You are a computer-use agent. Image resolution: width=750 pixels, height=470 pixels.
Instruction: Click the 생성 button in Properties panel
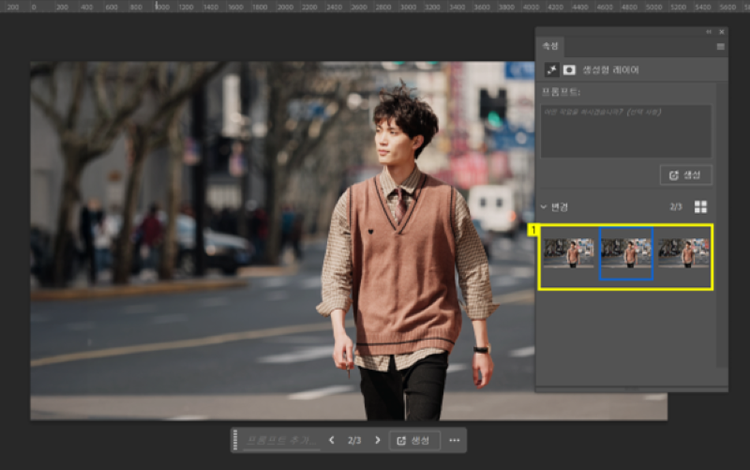686,175
